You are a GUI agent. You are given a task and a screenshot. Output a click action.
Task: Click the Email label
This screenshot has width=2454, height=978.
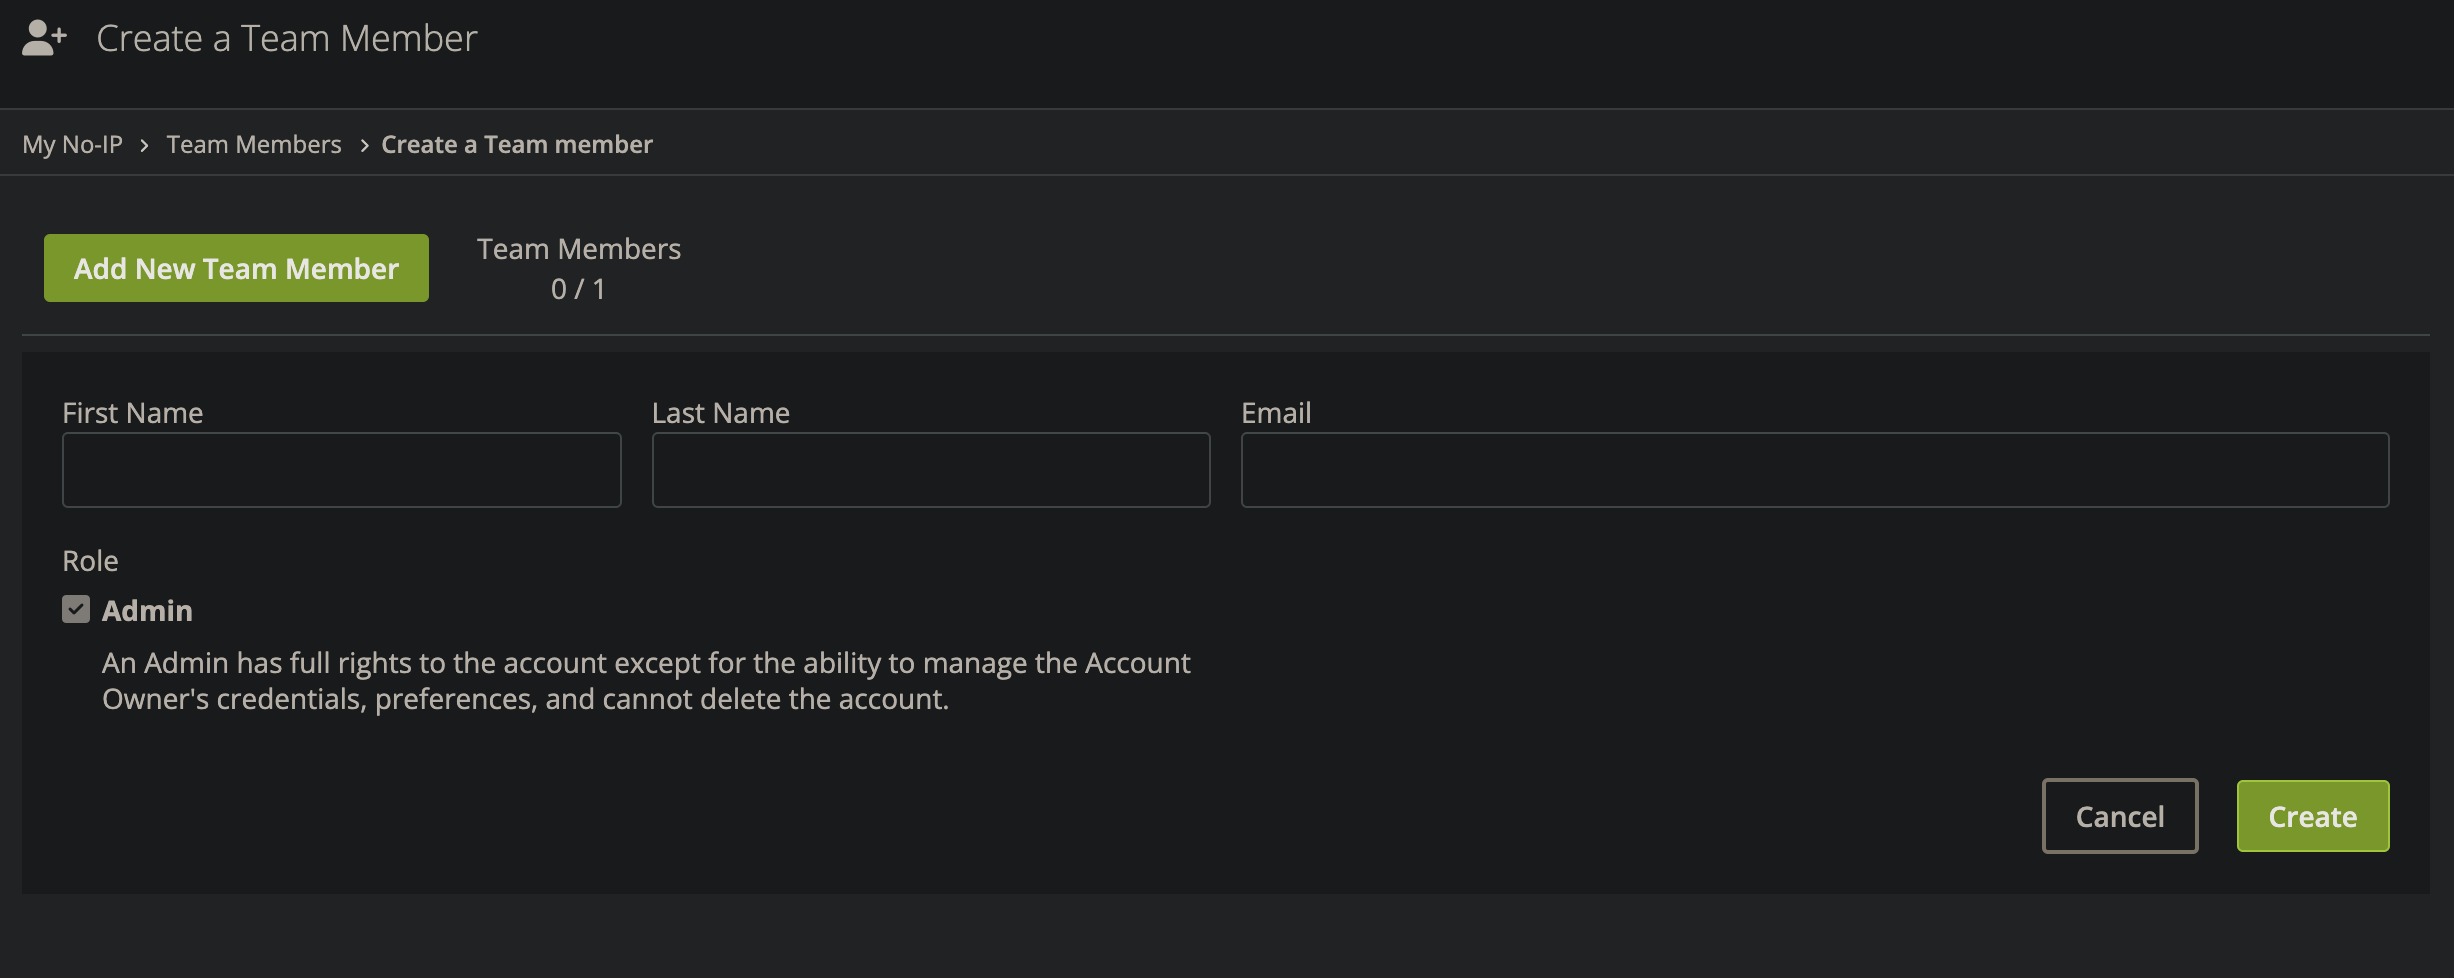[1275, 412]
